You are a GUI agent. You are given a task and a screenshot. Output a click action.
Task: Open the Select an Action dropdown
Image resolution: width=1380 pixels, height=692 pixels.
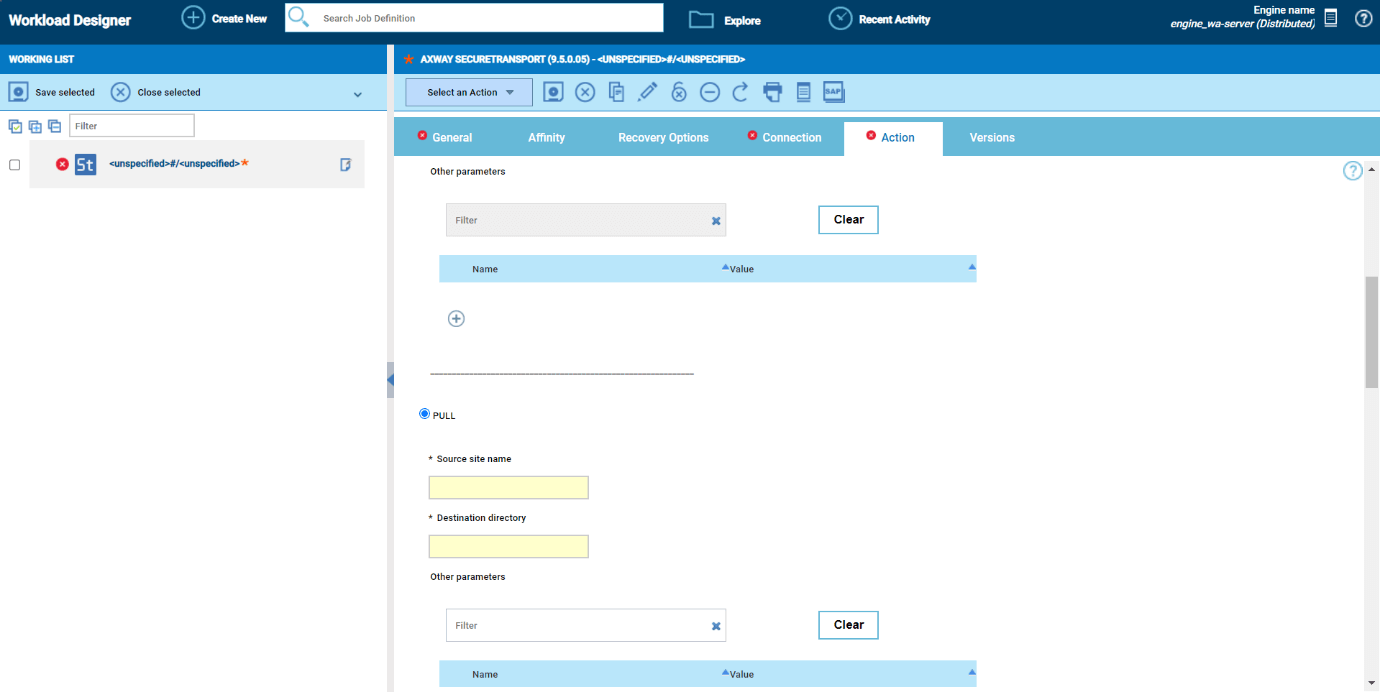pos(469,92)
